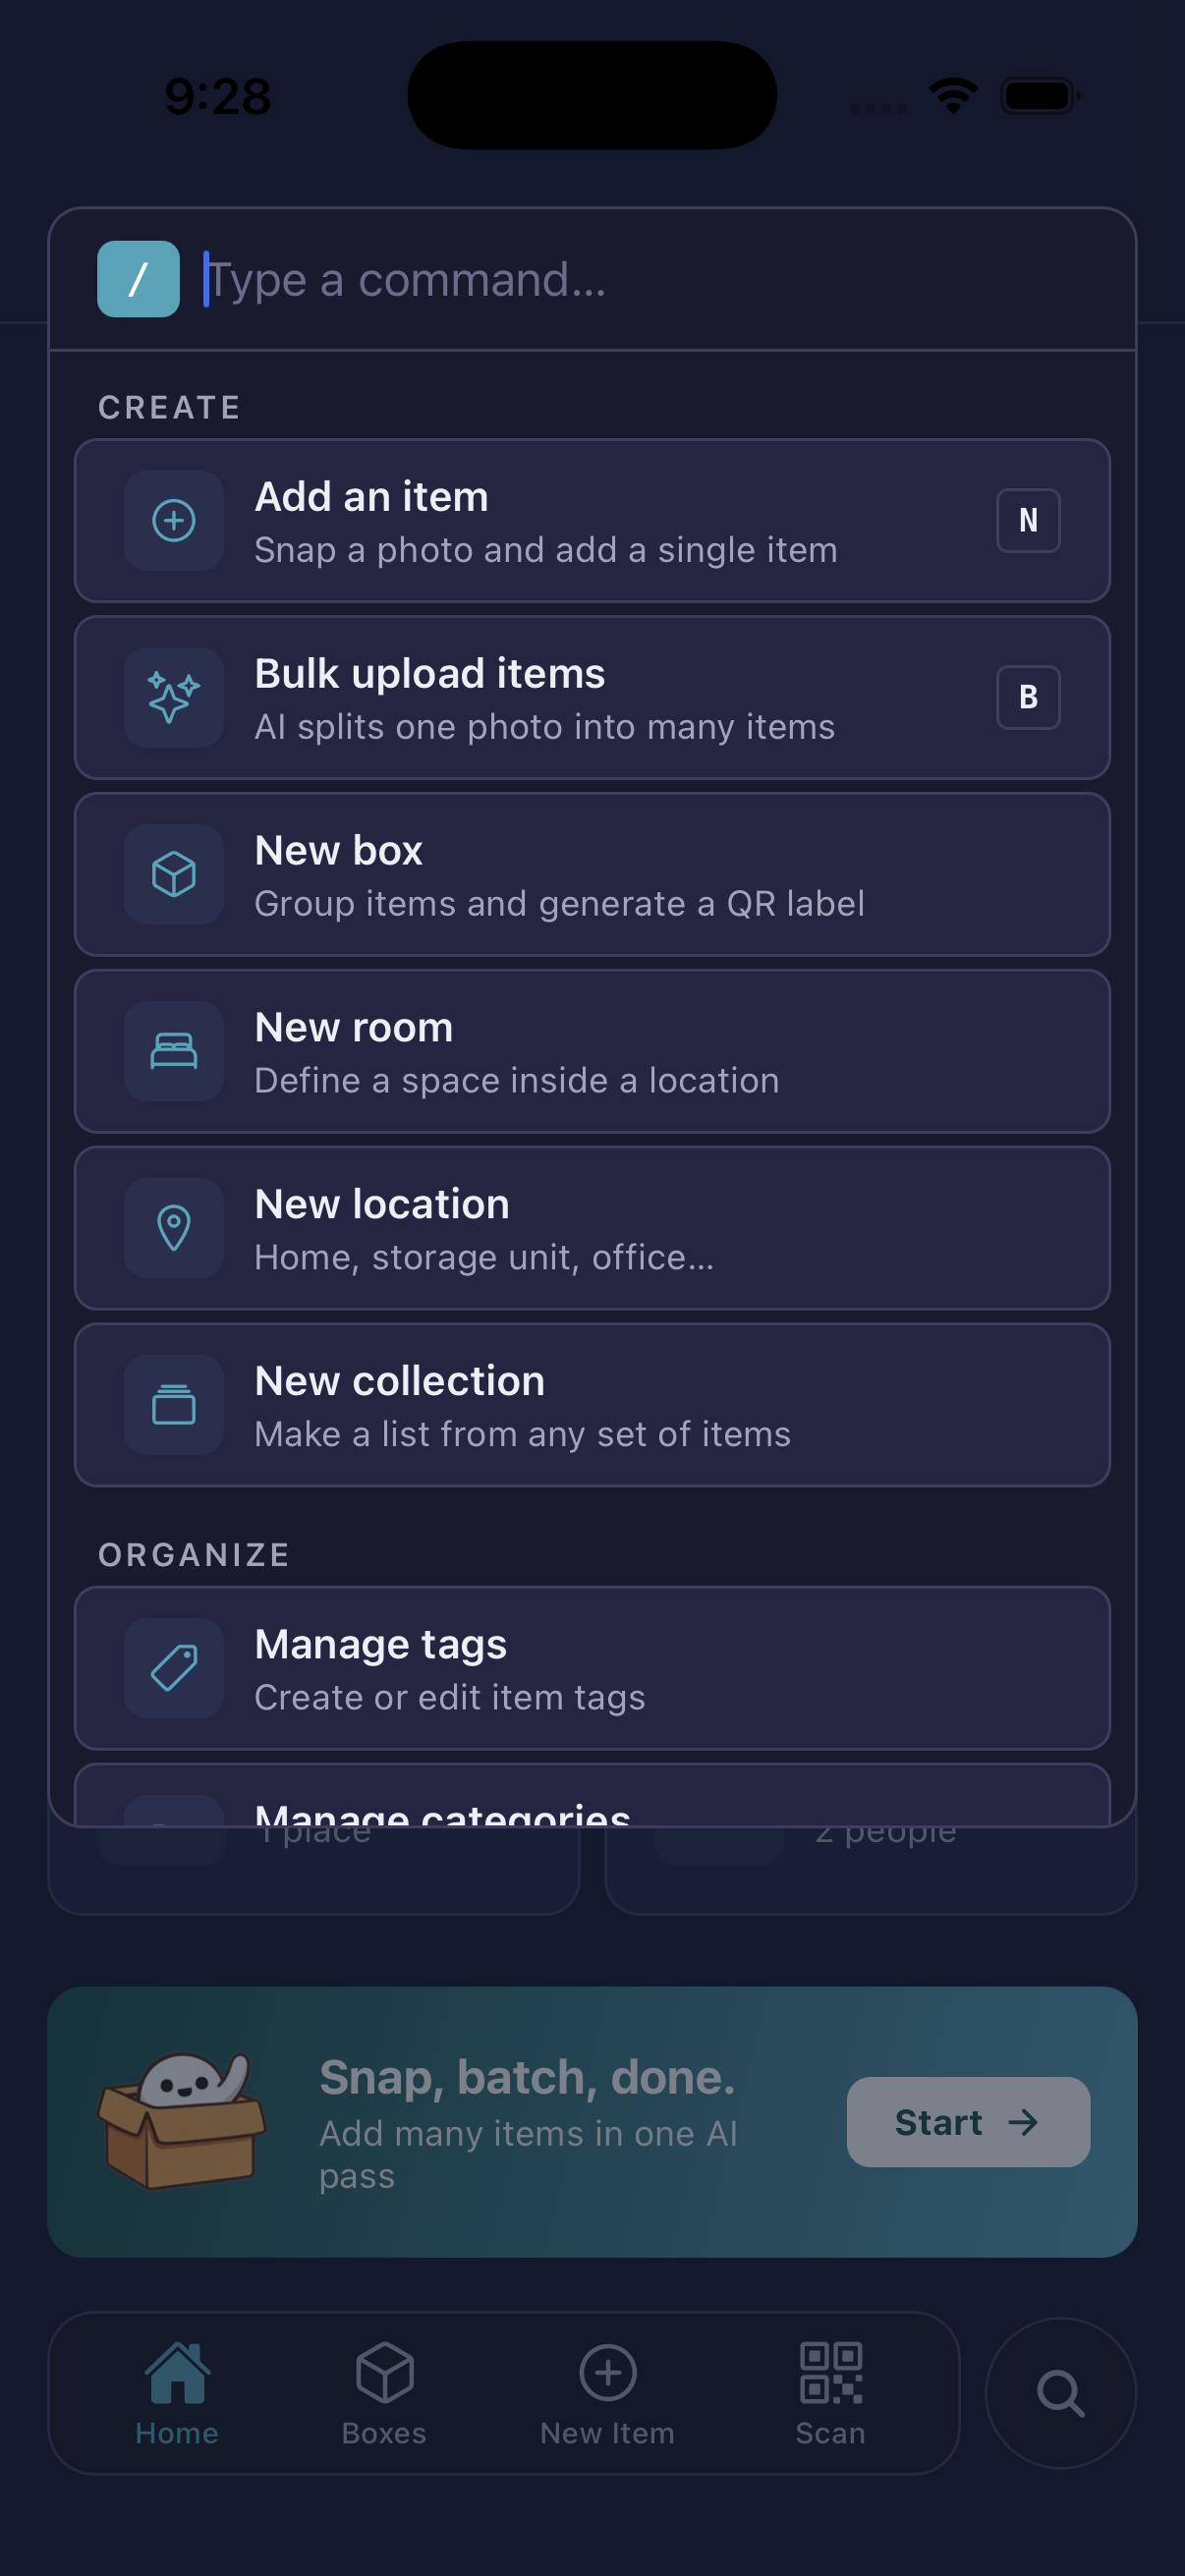Click the New room bed icon
This screenshot has width=1185, height=2576.
pyautogui.click(x=174, y=1051)
